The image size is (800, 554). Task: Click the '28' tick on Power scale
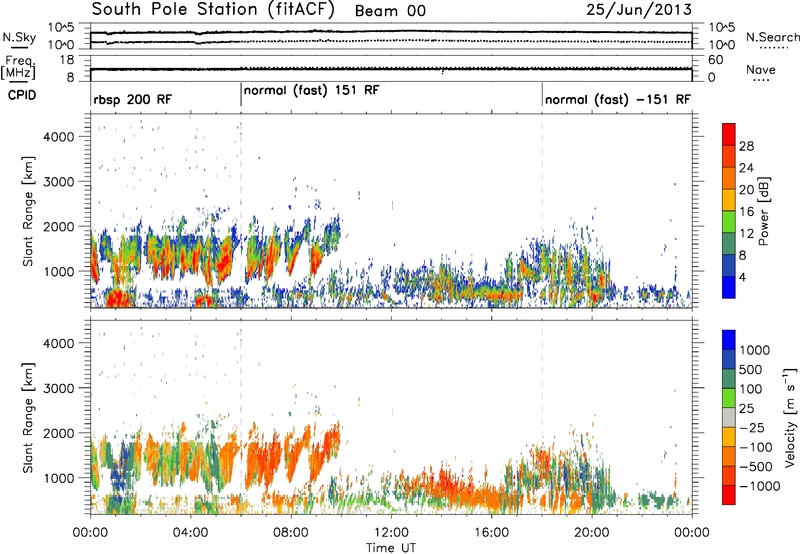(x=746, y=146)
